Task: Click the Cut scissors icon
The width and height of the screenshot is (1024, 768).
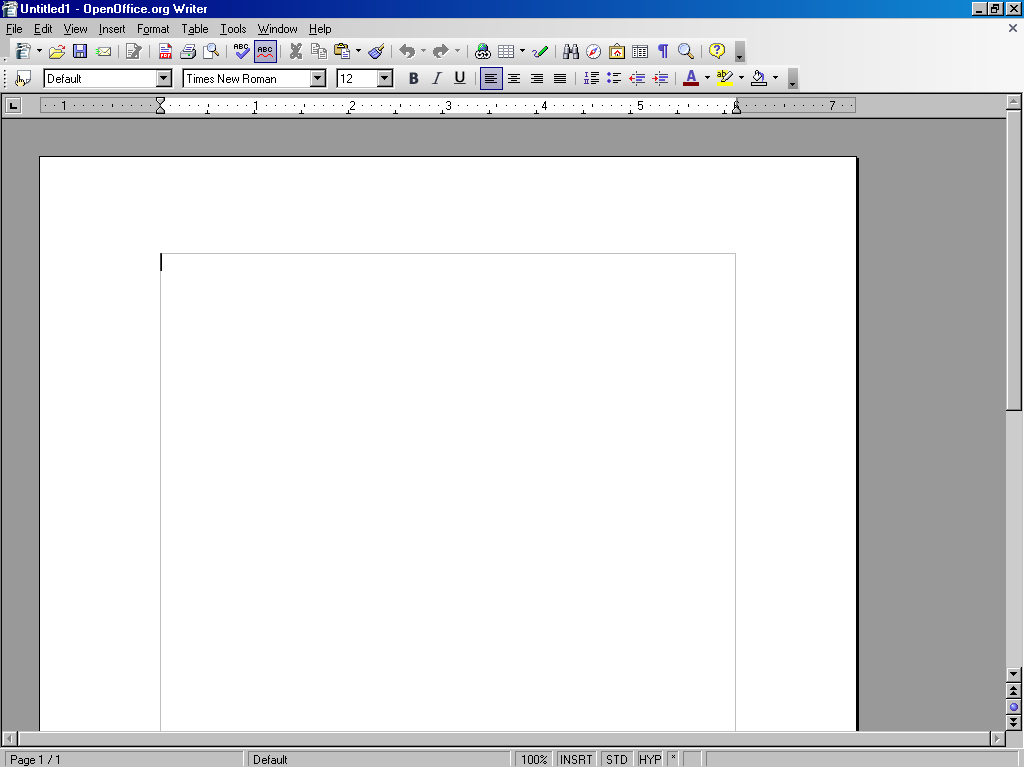Action: 296,51
